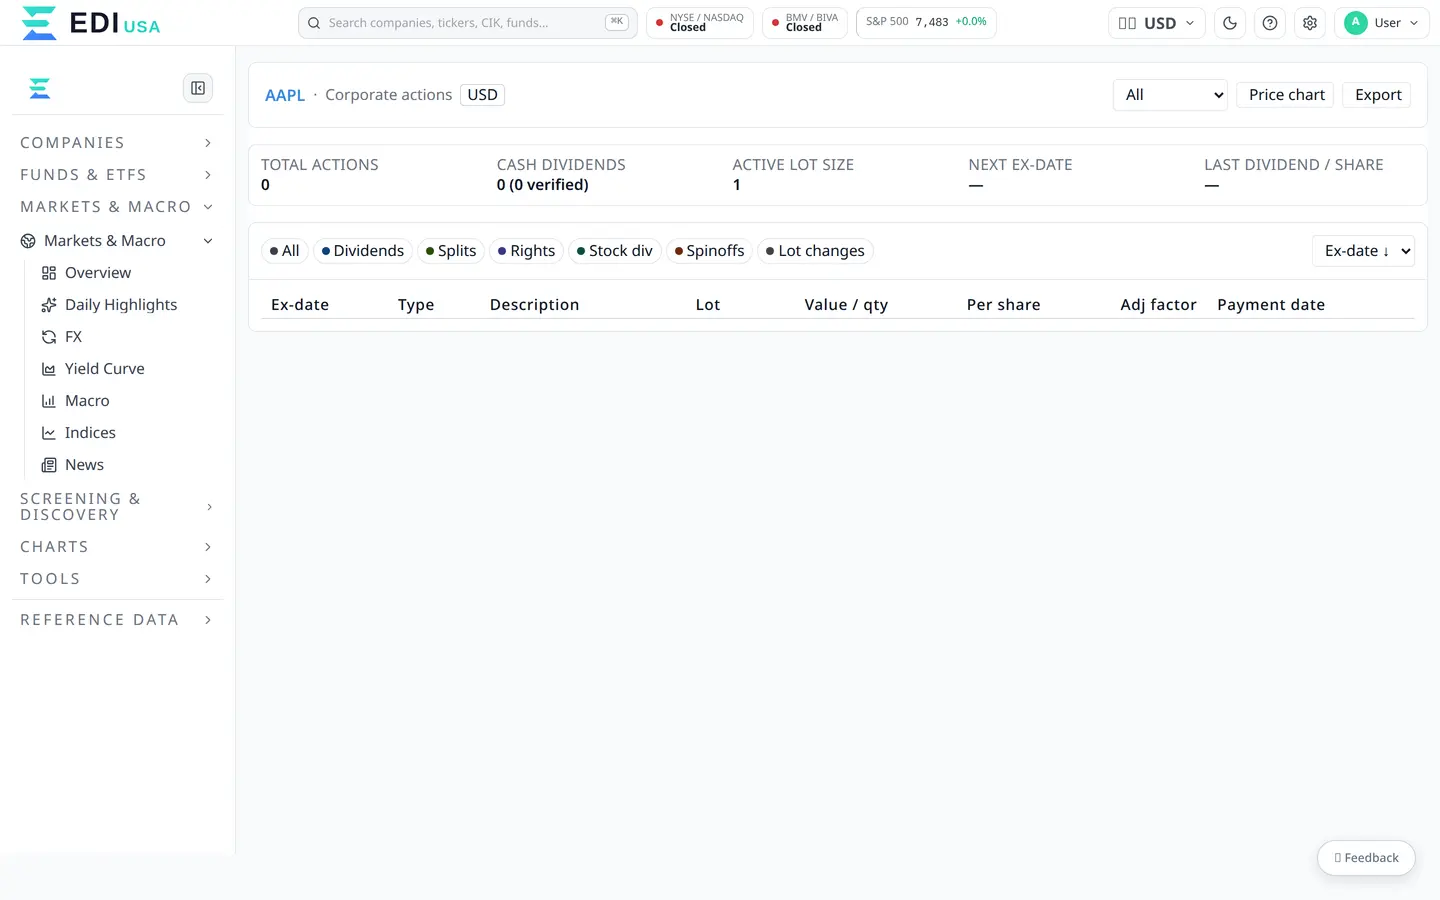Click the EDI USA logo in header
This screenshot has height=900, width=1440.
pos(90,23)
